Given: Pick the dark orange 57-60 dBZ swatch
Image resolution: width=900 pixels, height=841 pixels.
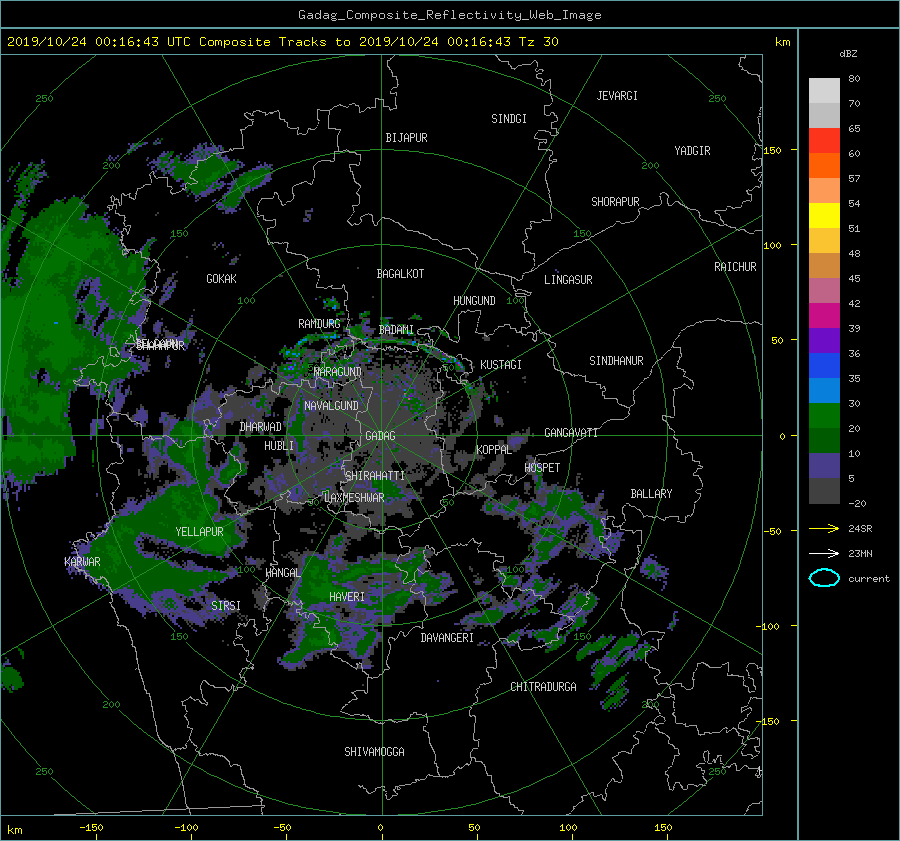Looking at the screenshot, I should [824, 166].
